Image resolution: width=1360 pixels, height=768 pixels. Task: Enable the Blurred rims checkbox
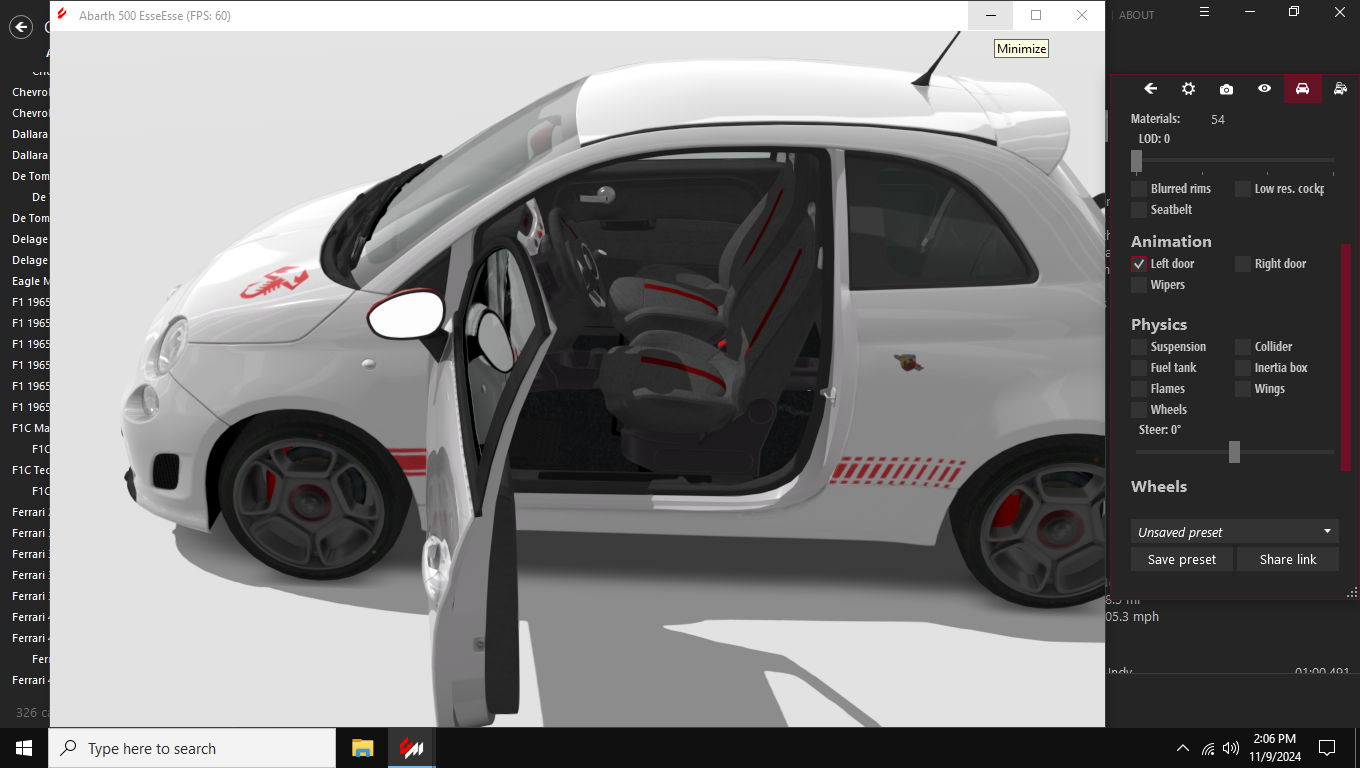(1139, 189)
